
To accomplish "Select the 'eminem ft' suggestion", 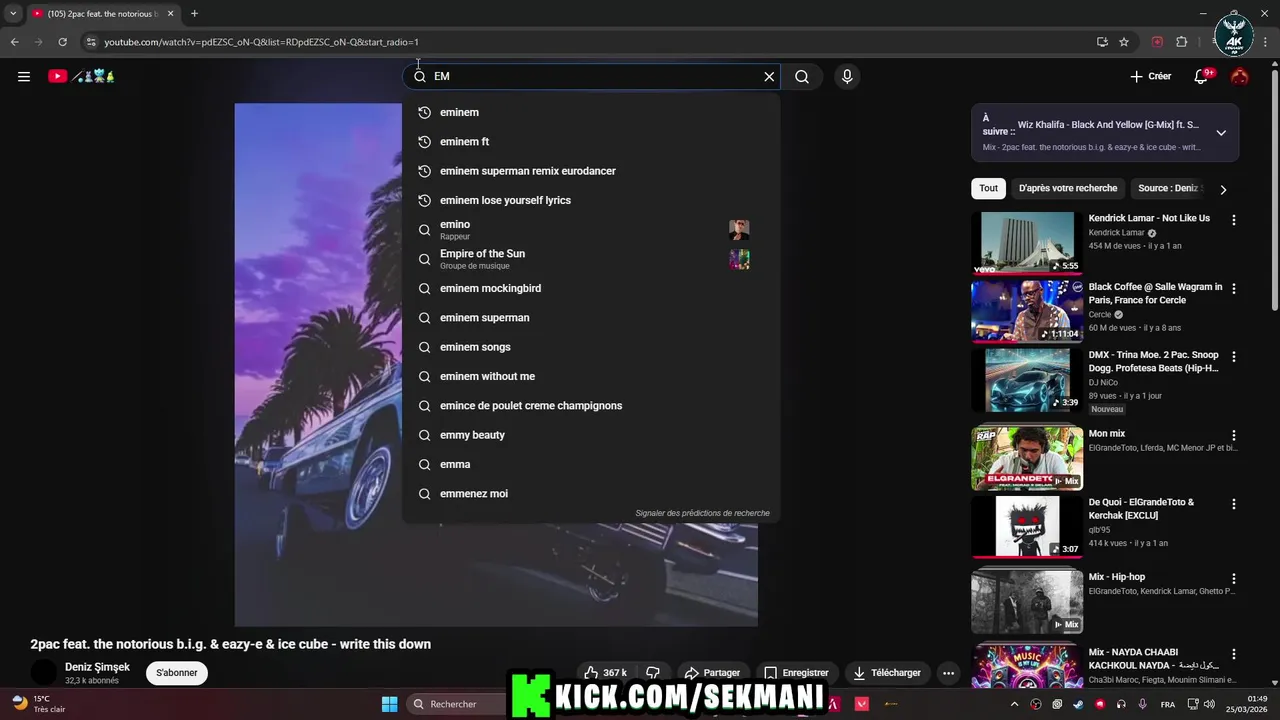I will 591,142.
